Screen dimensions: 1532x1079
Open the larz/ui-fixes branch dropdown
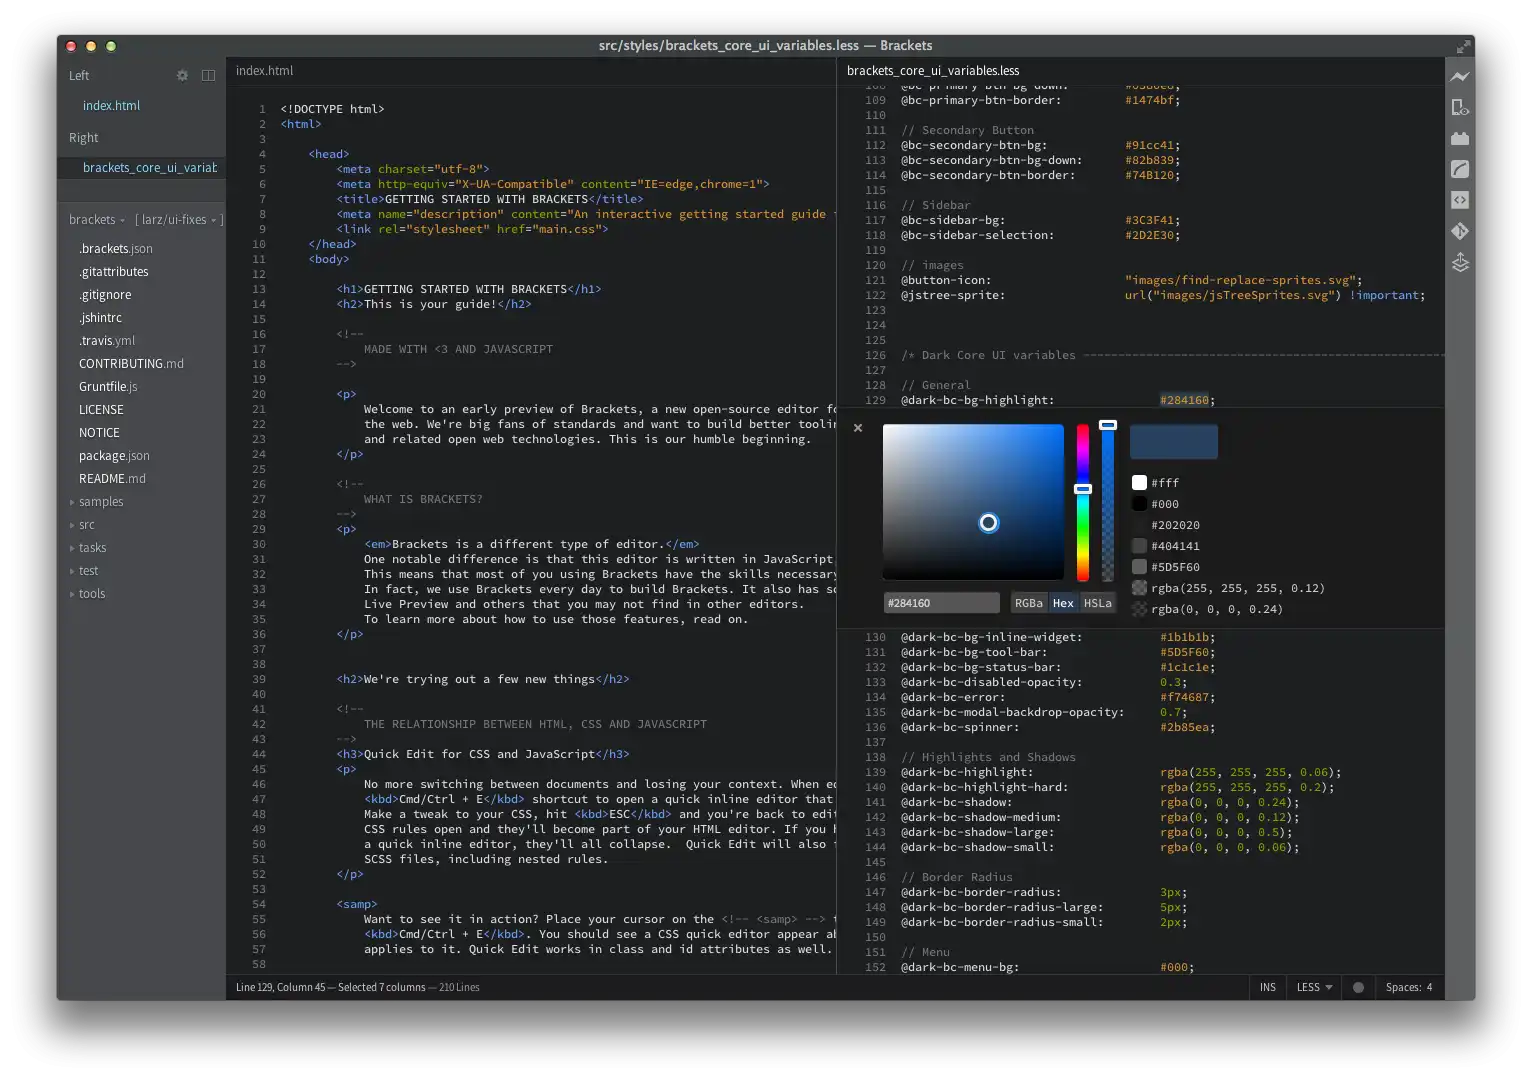click(178, 220)
